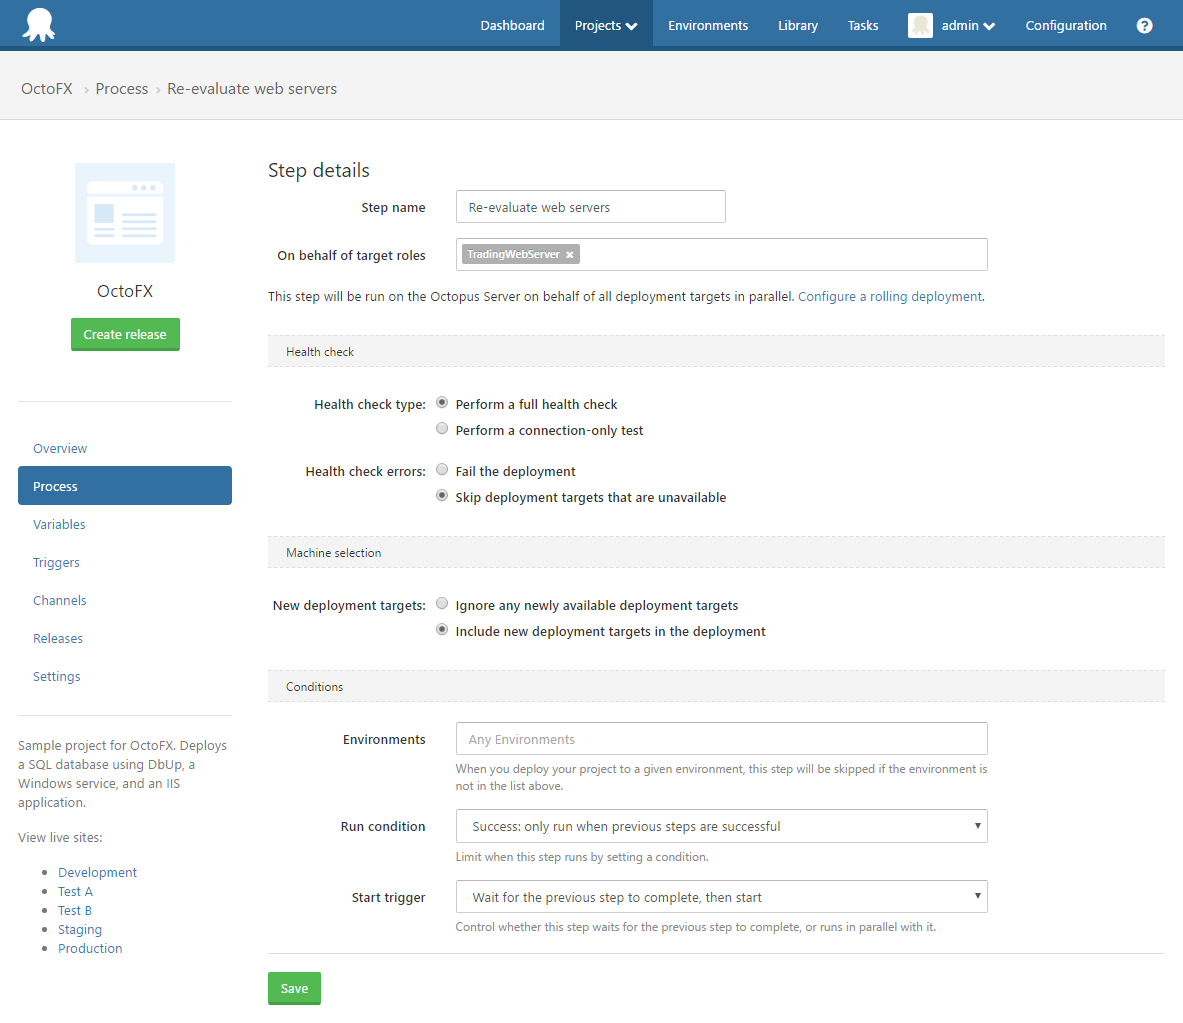
Task: Click the Machine selection section header
Action: click(716, 552)
